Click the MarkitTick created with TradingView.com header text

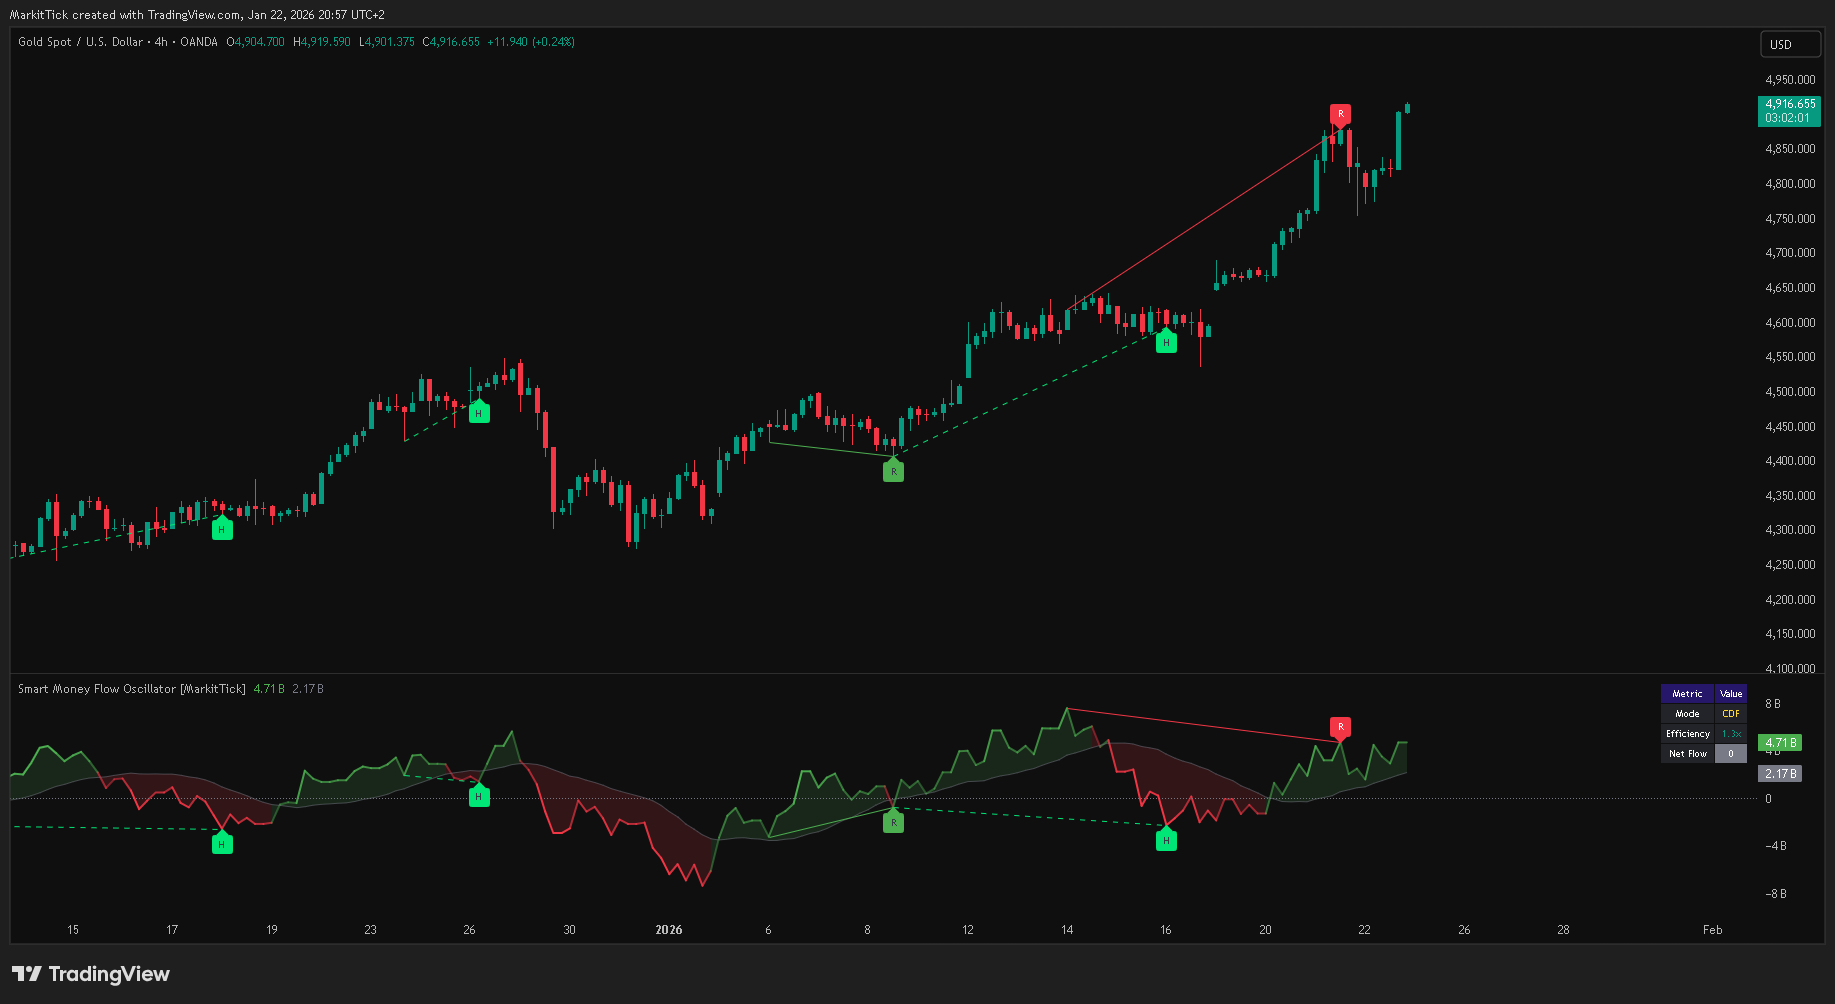pyautogui.click(x=197, y=15)
